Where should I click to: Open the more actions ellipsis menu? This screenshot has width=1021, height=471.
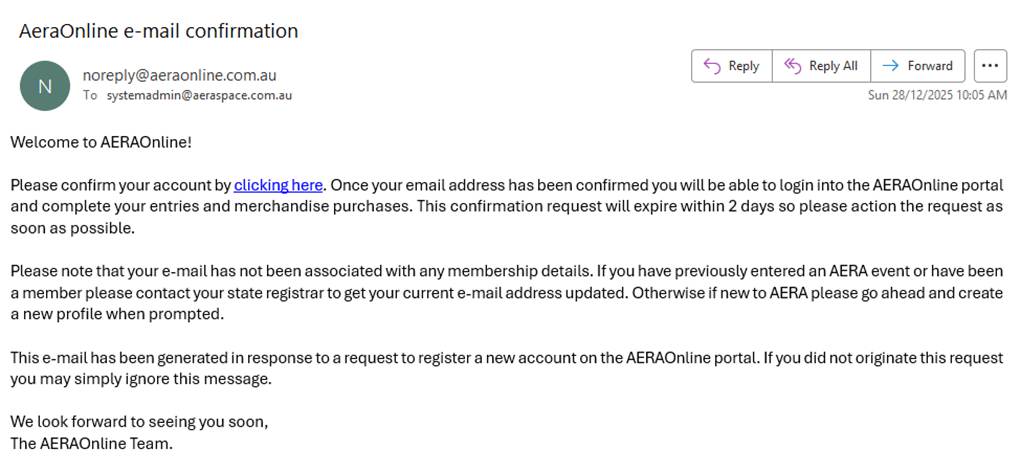pos(989,66)
